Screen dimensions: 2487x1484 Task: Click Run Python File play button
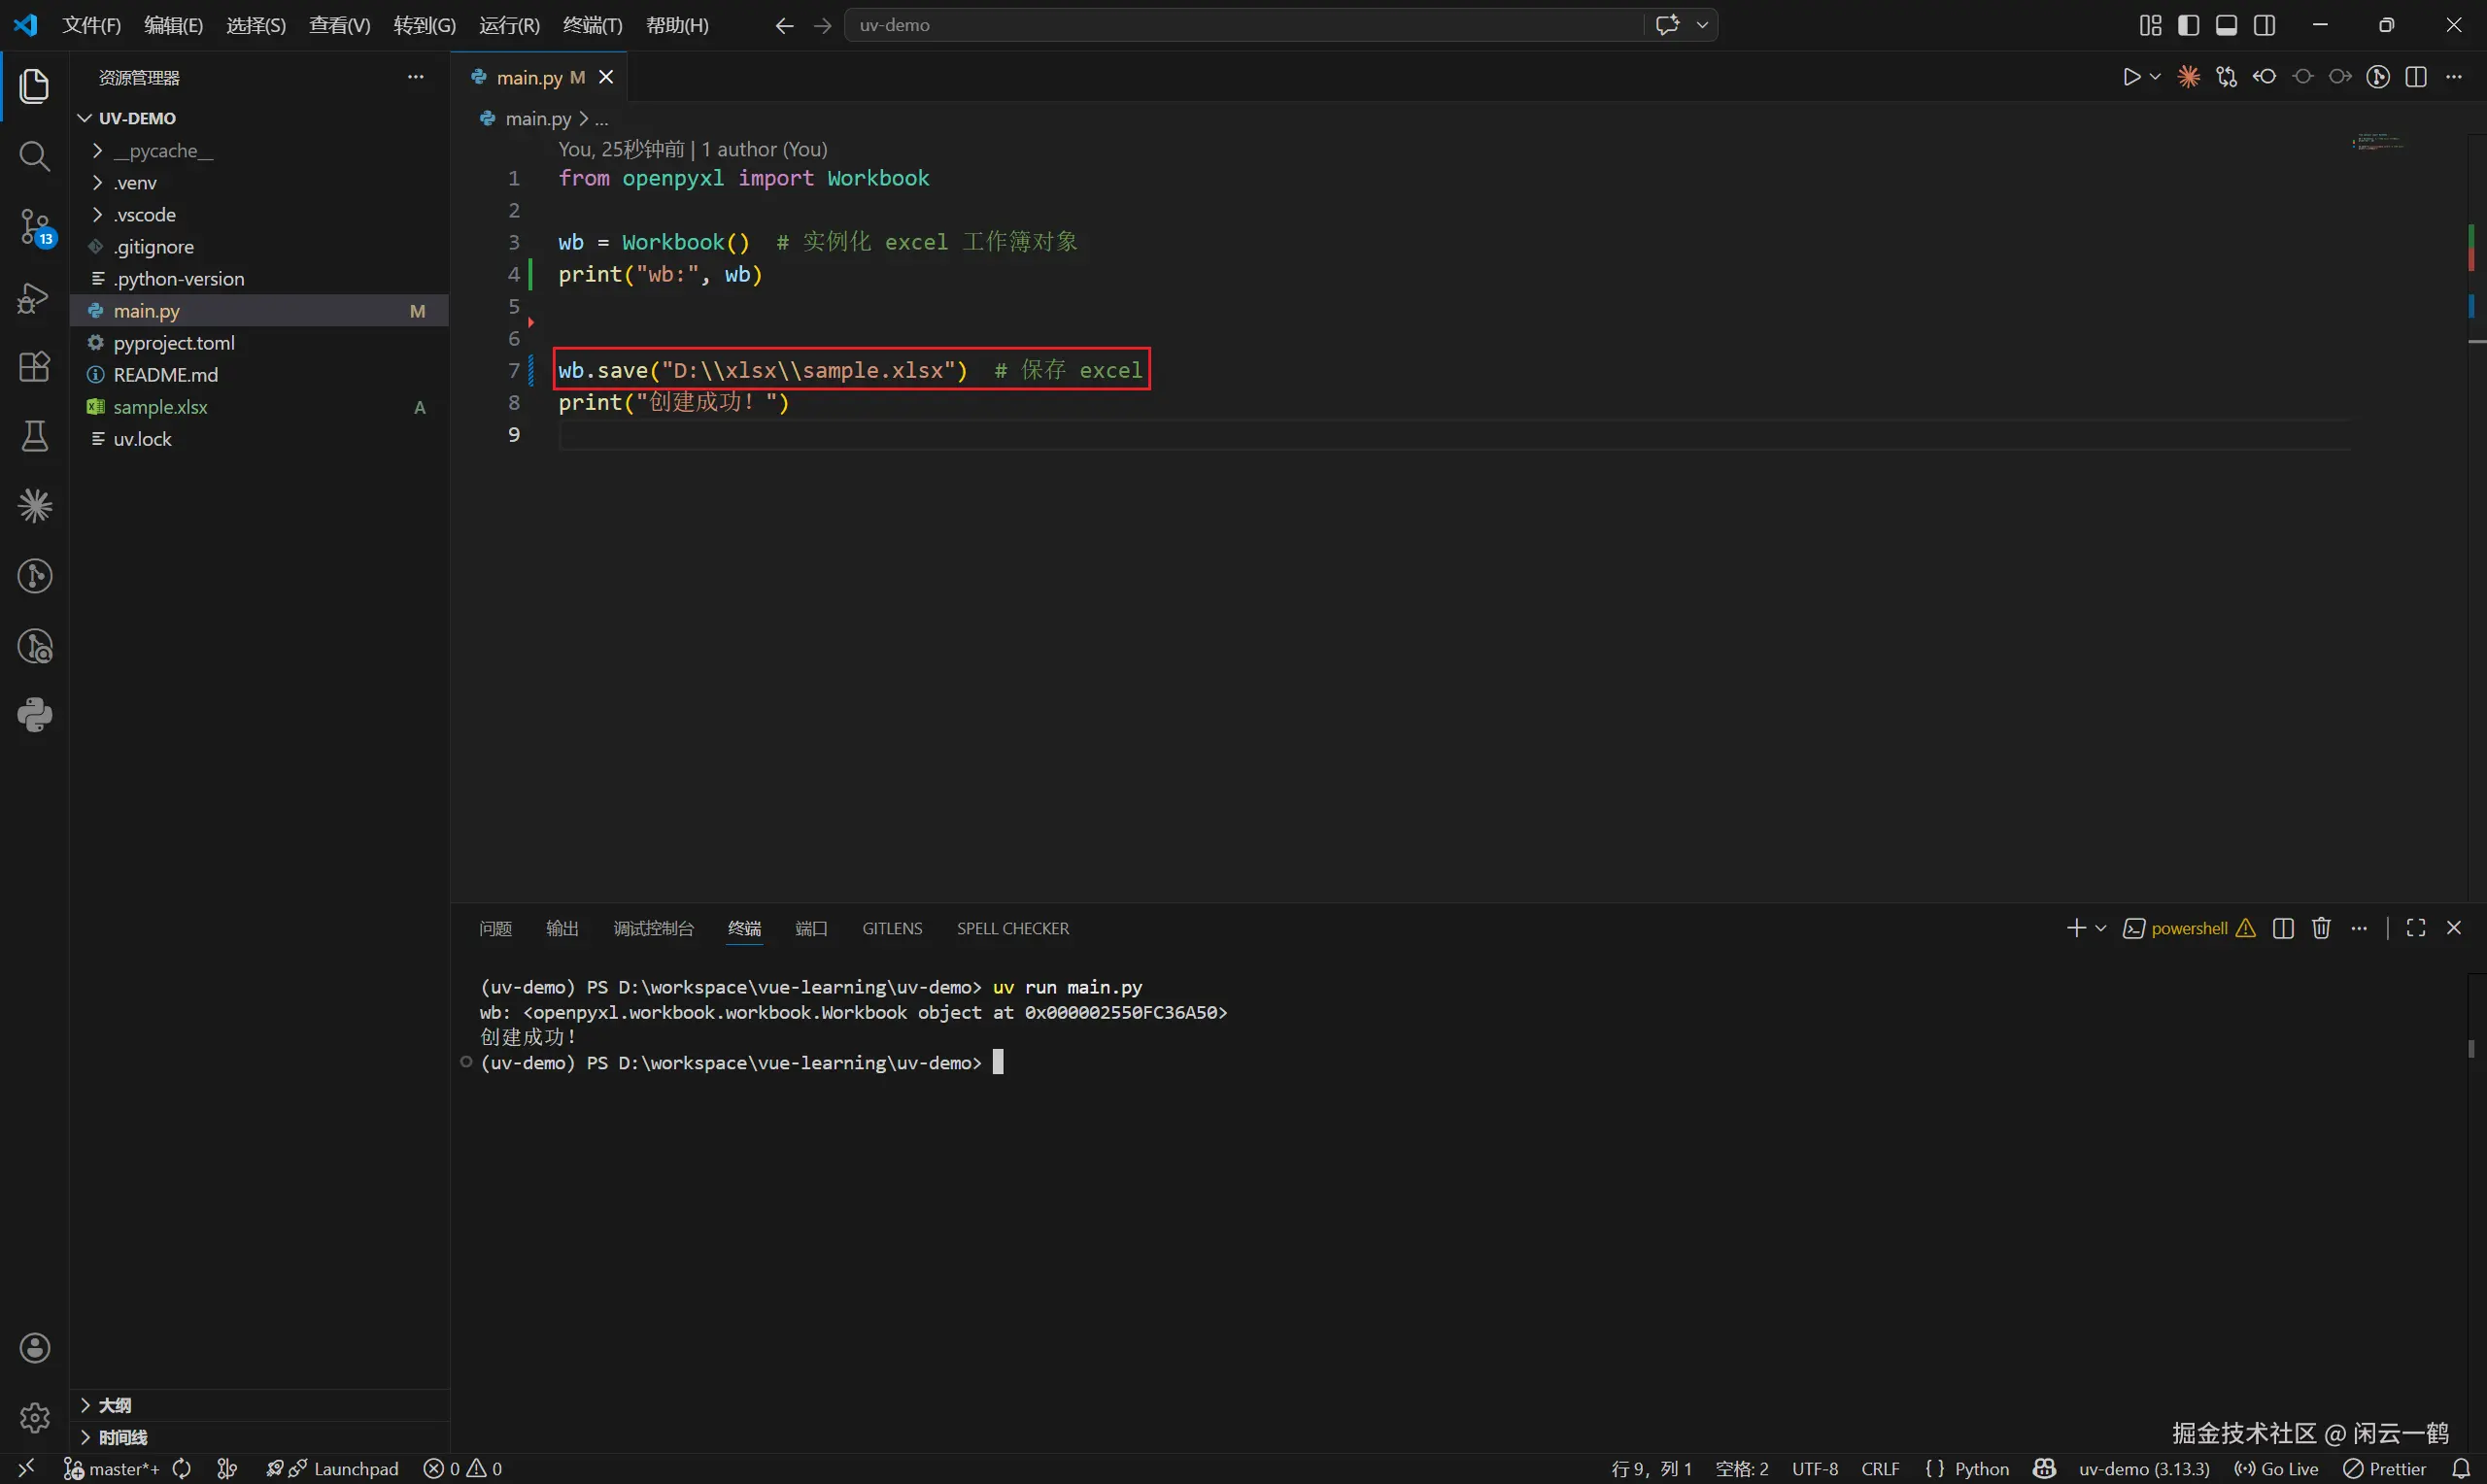[x=2131, y=77]
